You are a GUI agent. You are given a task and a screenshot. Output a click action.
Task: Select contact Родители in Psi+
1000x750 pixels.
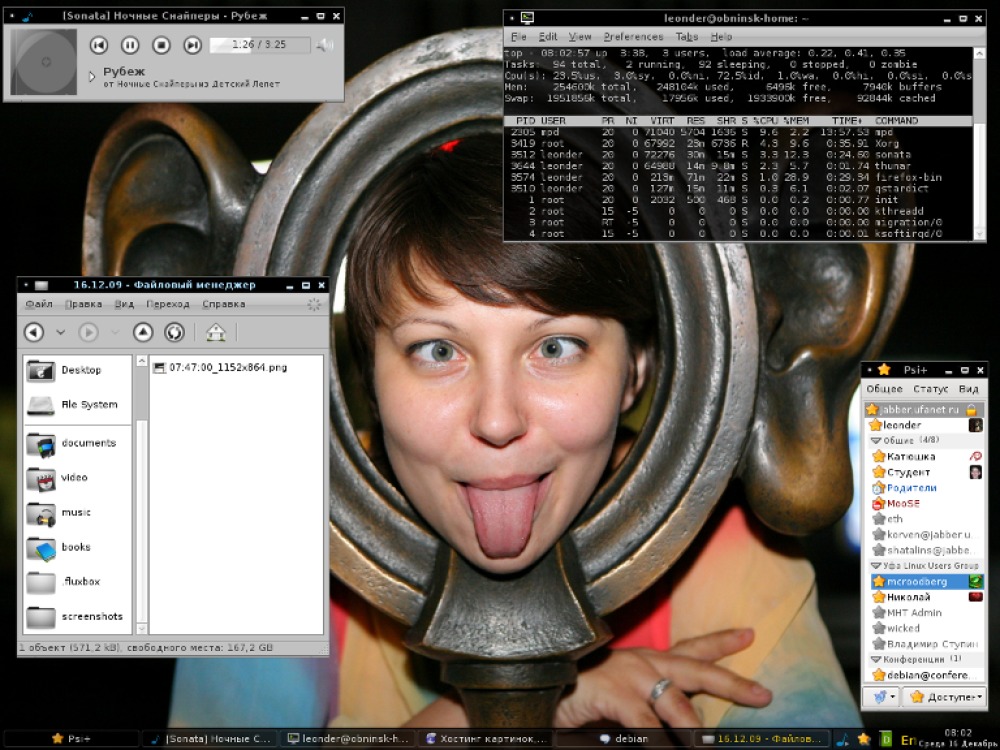point(927,488)
